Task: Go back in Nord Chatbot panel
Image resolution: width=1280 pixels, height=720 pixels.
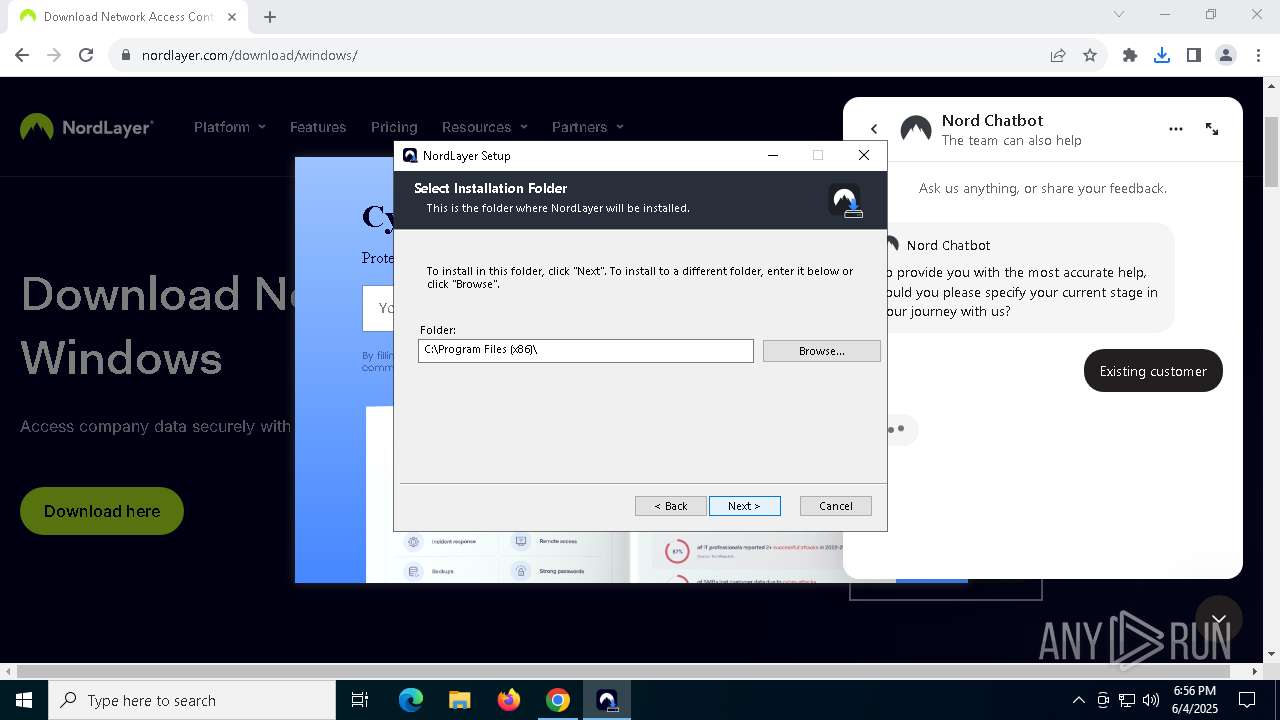Action: 874,129
